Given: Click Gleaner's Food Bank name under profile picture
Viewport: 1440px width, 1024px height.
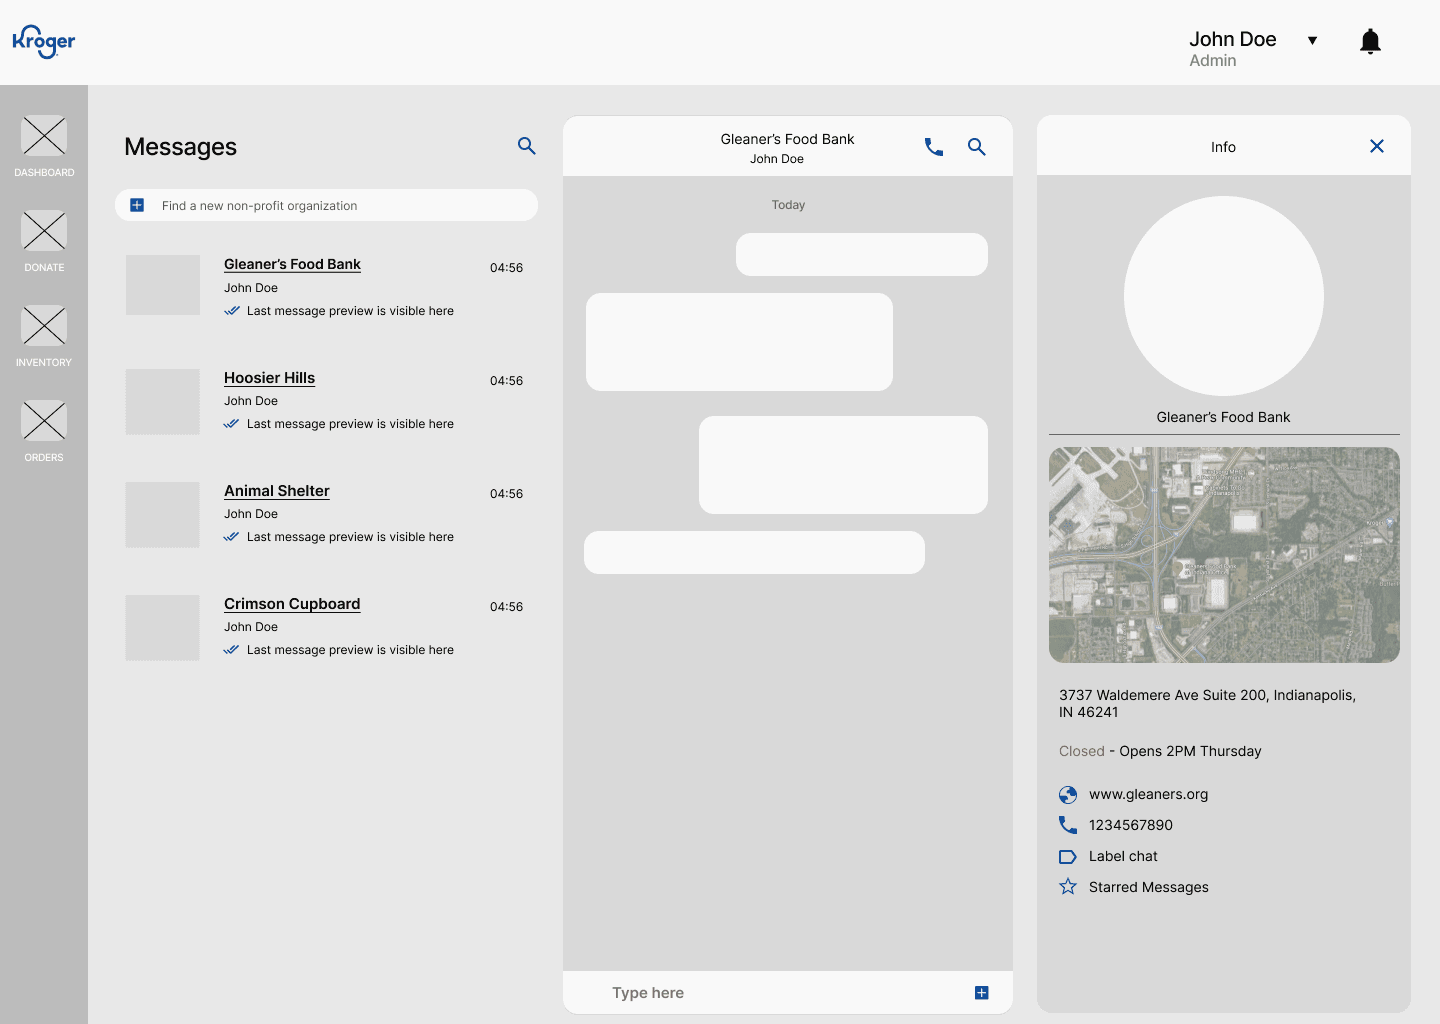Looking at the screenshot, I should coord(1223,417).
